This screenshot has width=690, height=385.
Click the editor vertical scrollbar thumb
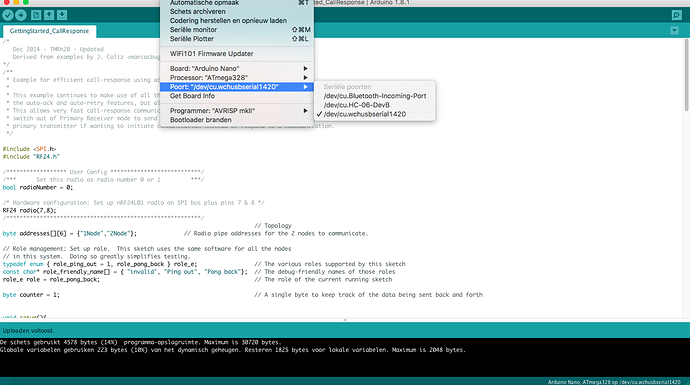(686, 75)
